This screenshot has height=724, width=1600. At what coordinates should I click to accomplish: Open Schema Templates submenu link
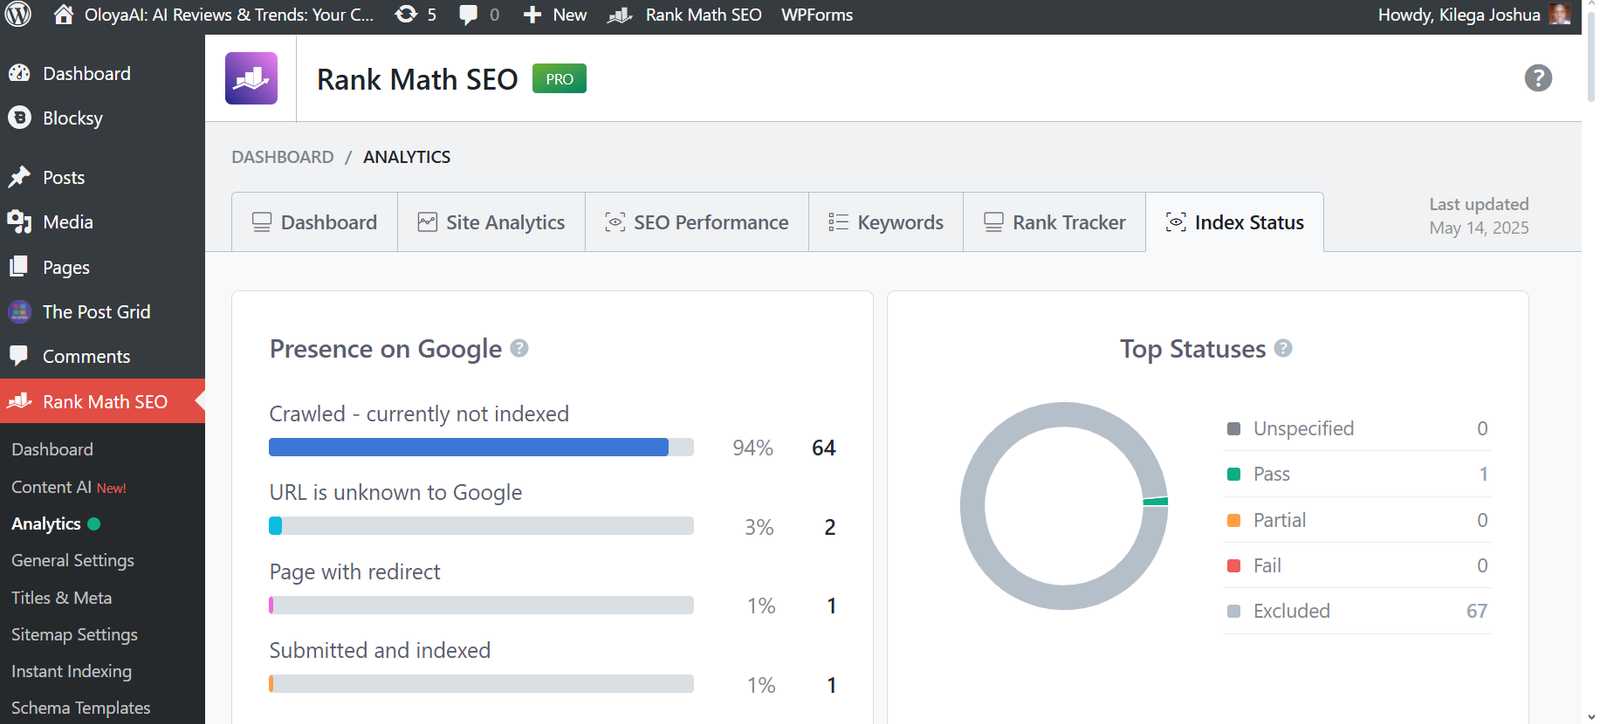coord(81,708)
